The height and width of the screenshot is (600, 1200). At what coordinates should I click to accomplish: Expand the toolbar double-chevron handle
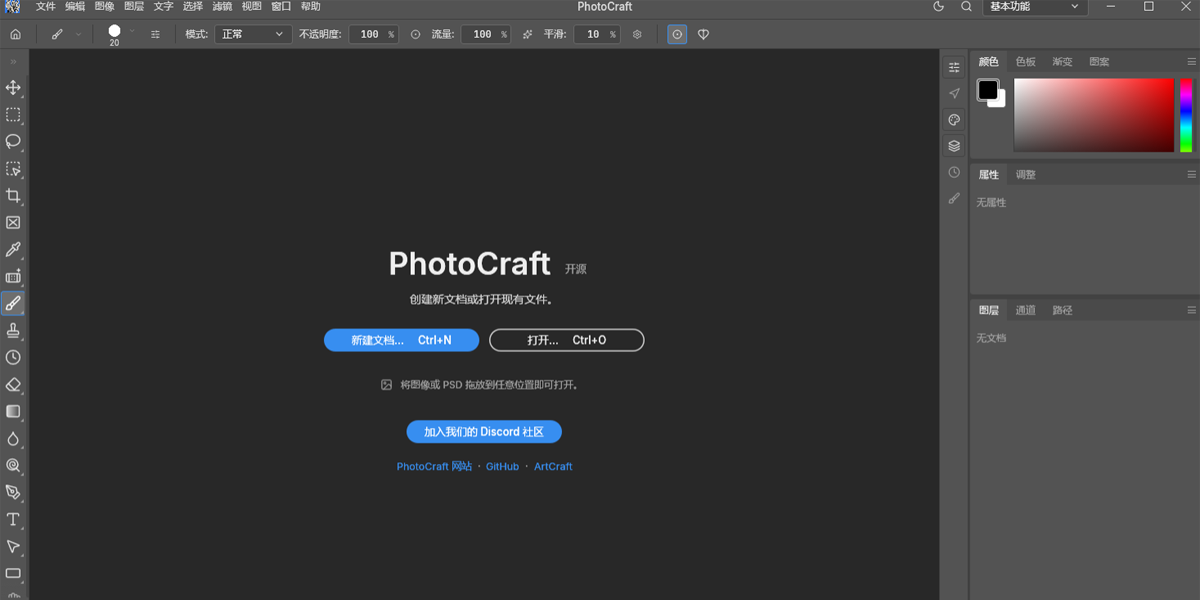click(x=13, y=62)
